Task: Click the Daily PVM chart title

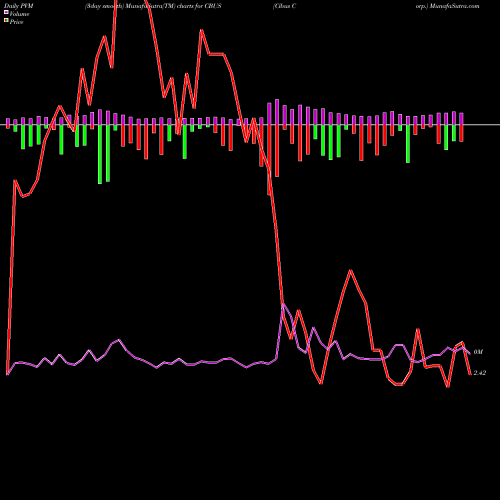Action: coord(19,6)
